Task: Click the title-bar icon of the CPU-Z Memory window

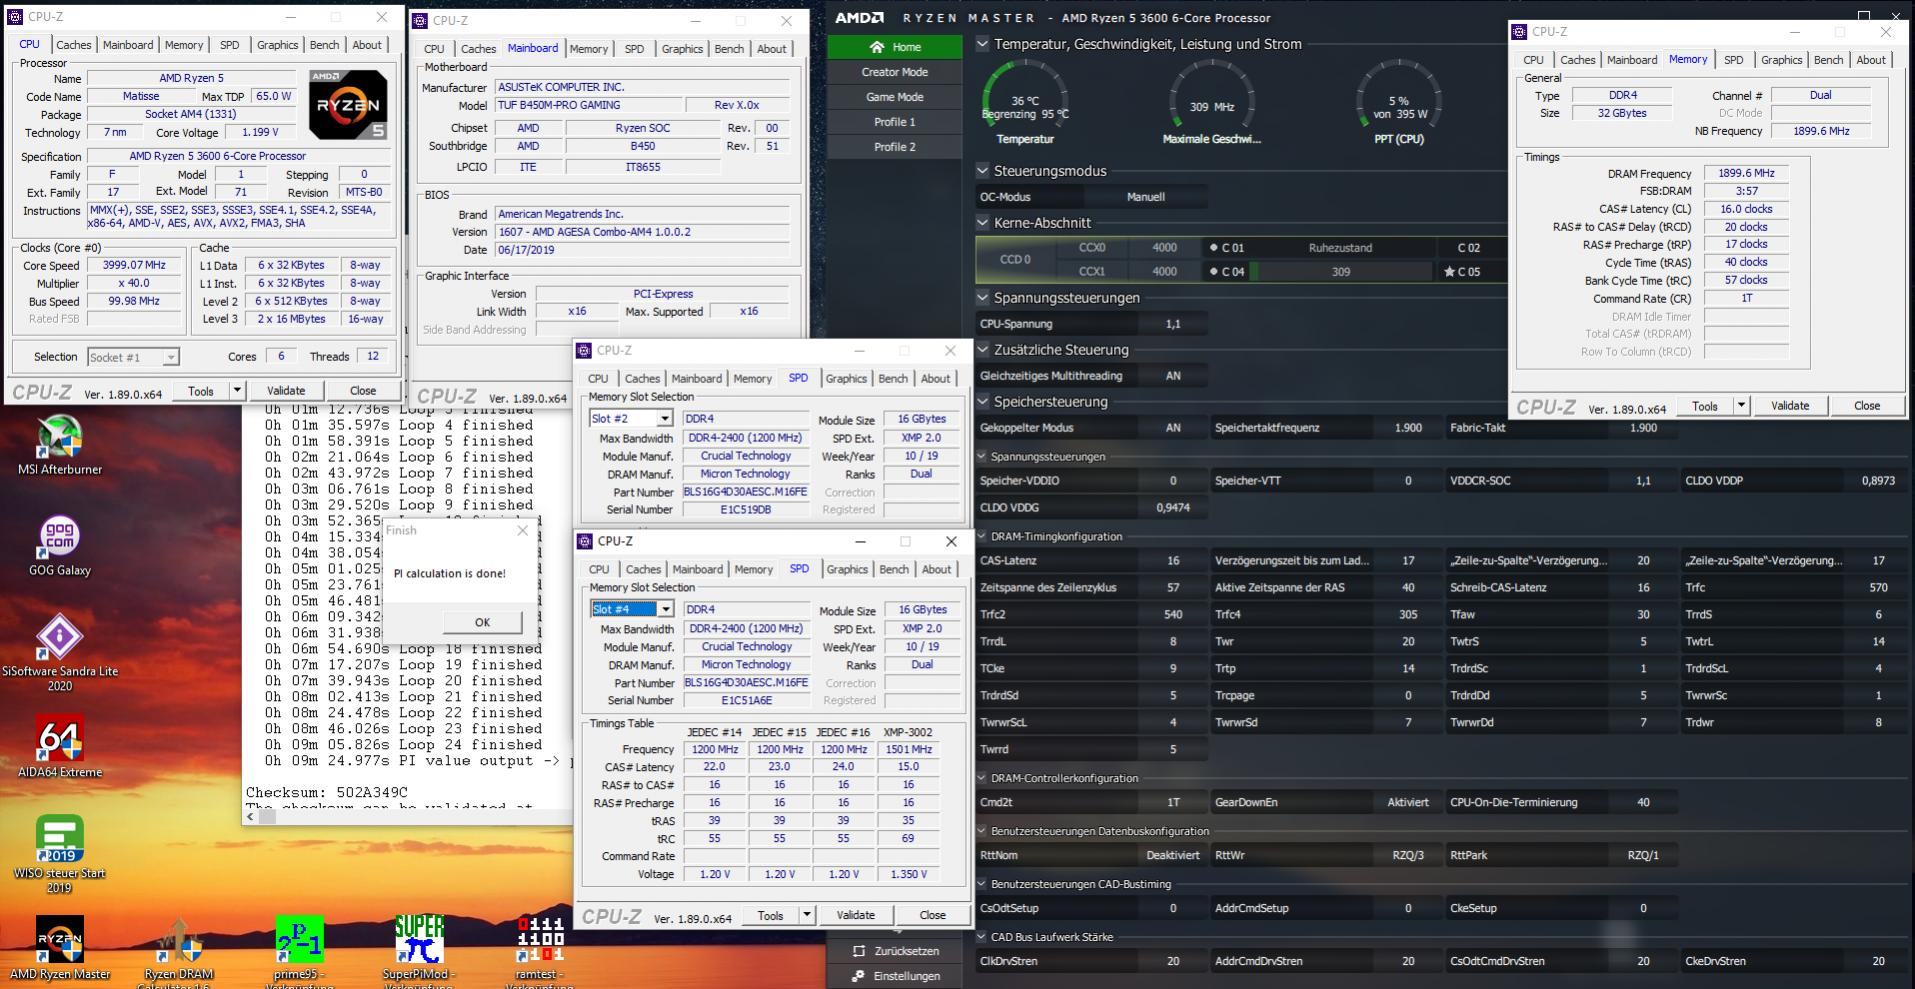Action: [1519, 32]
